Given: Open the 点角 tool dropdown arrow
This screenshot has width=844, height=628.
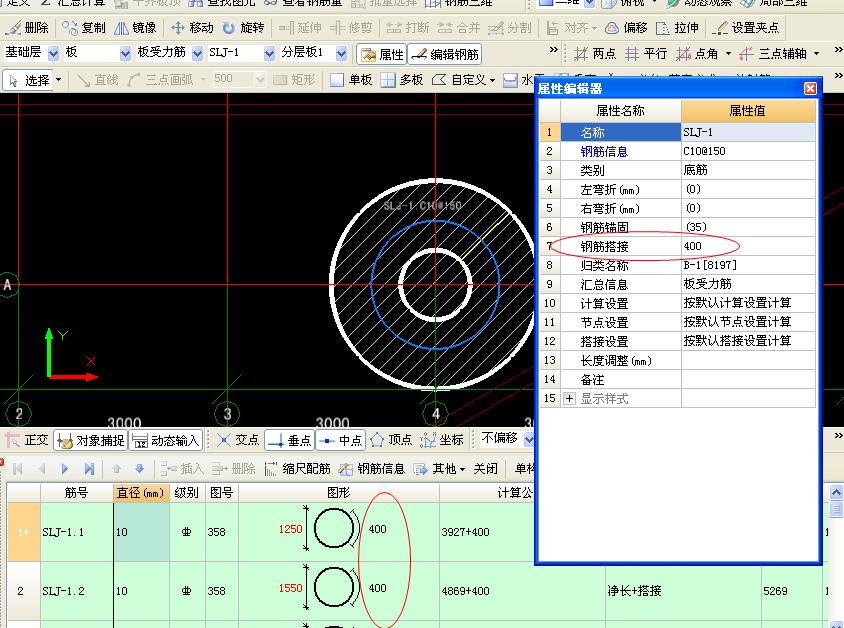Looking at the screenshot, I should click(728, 54).
